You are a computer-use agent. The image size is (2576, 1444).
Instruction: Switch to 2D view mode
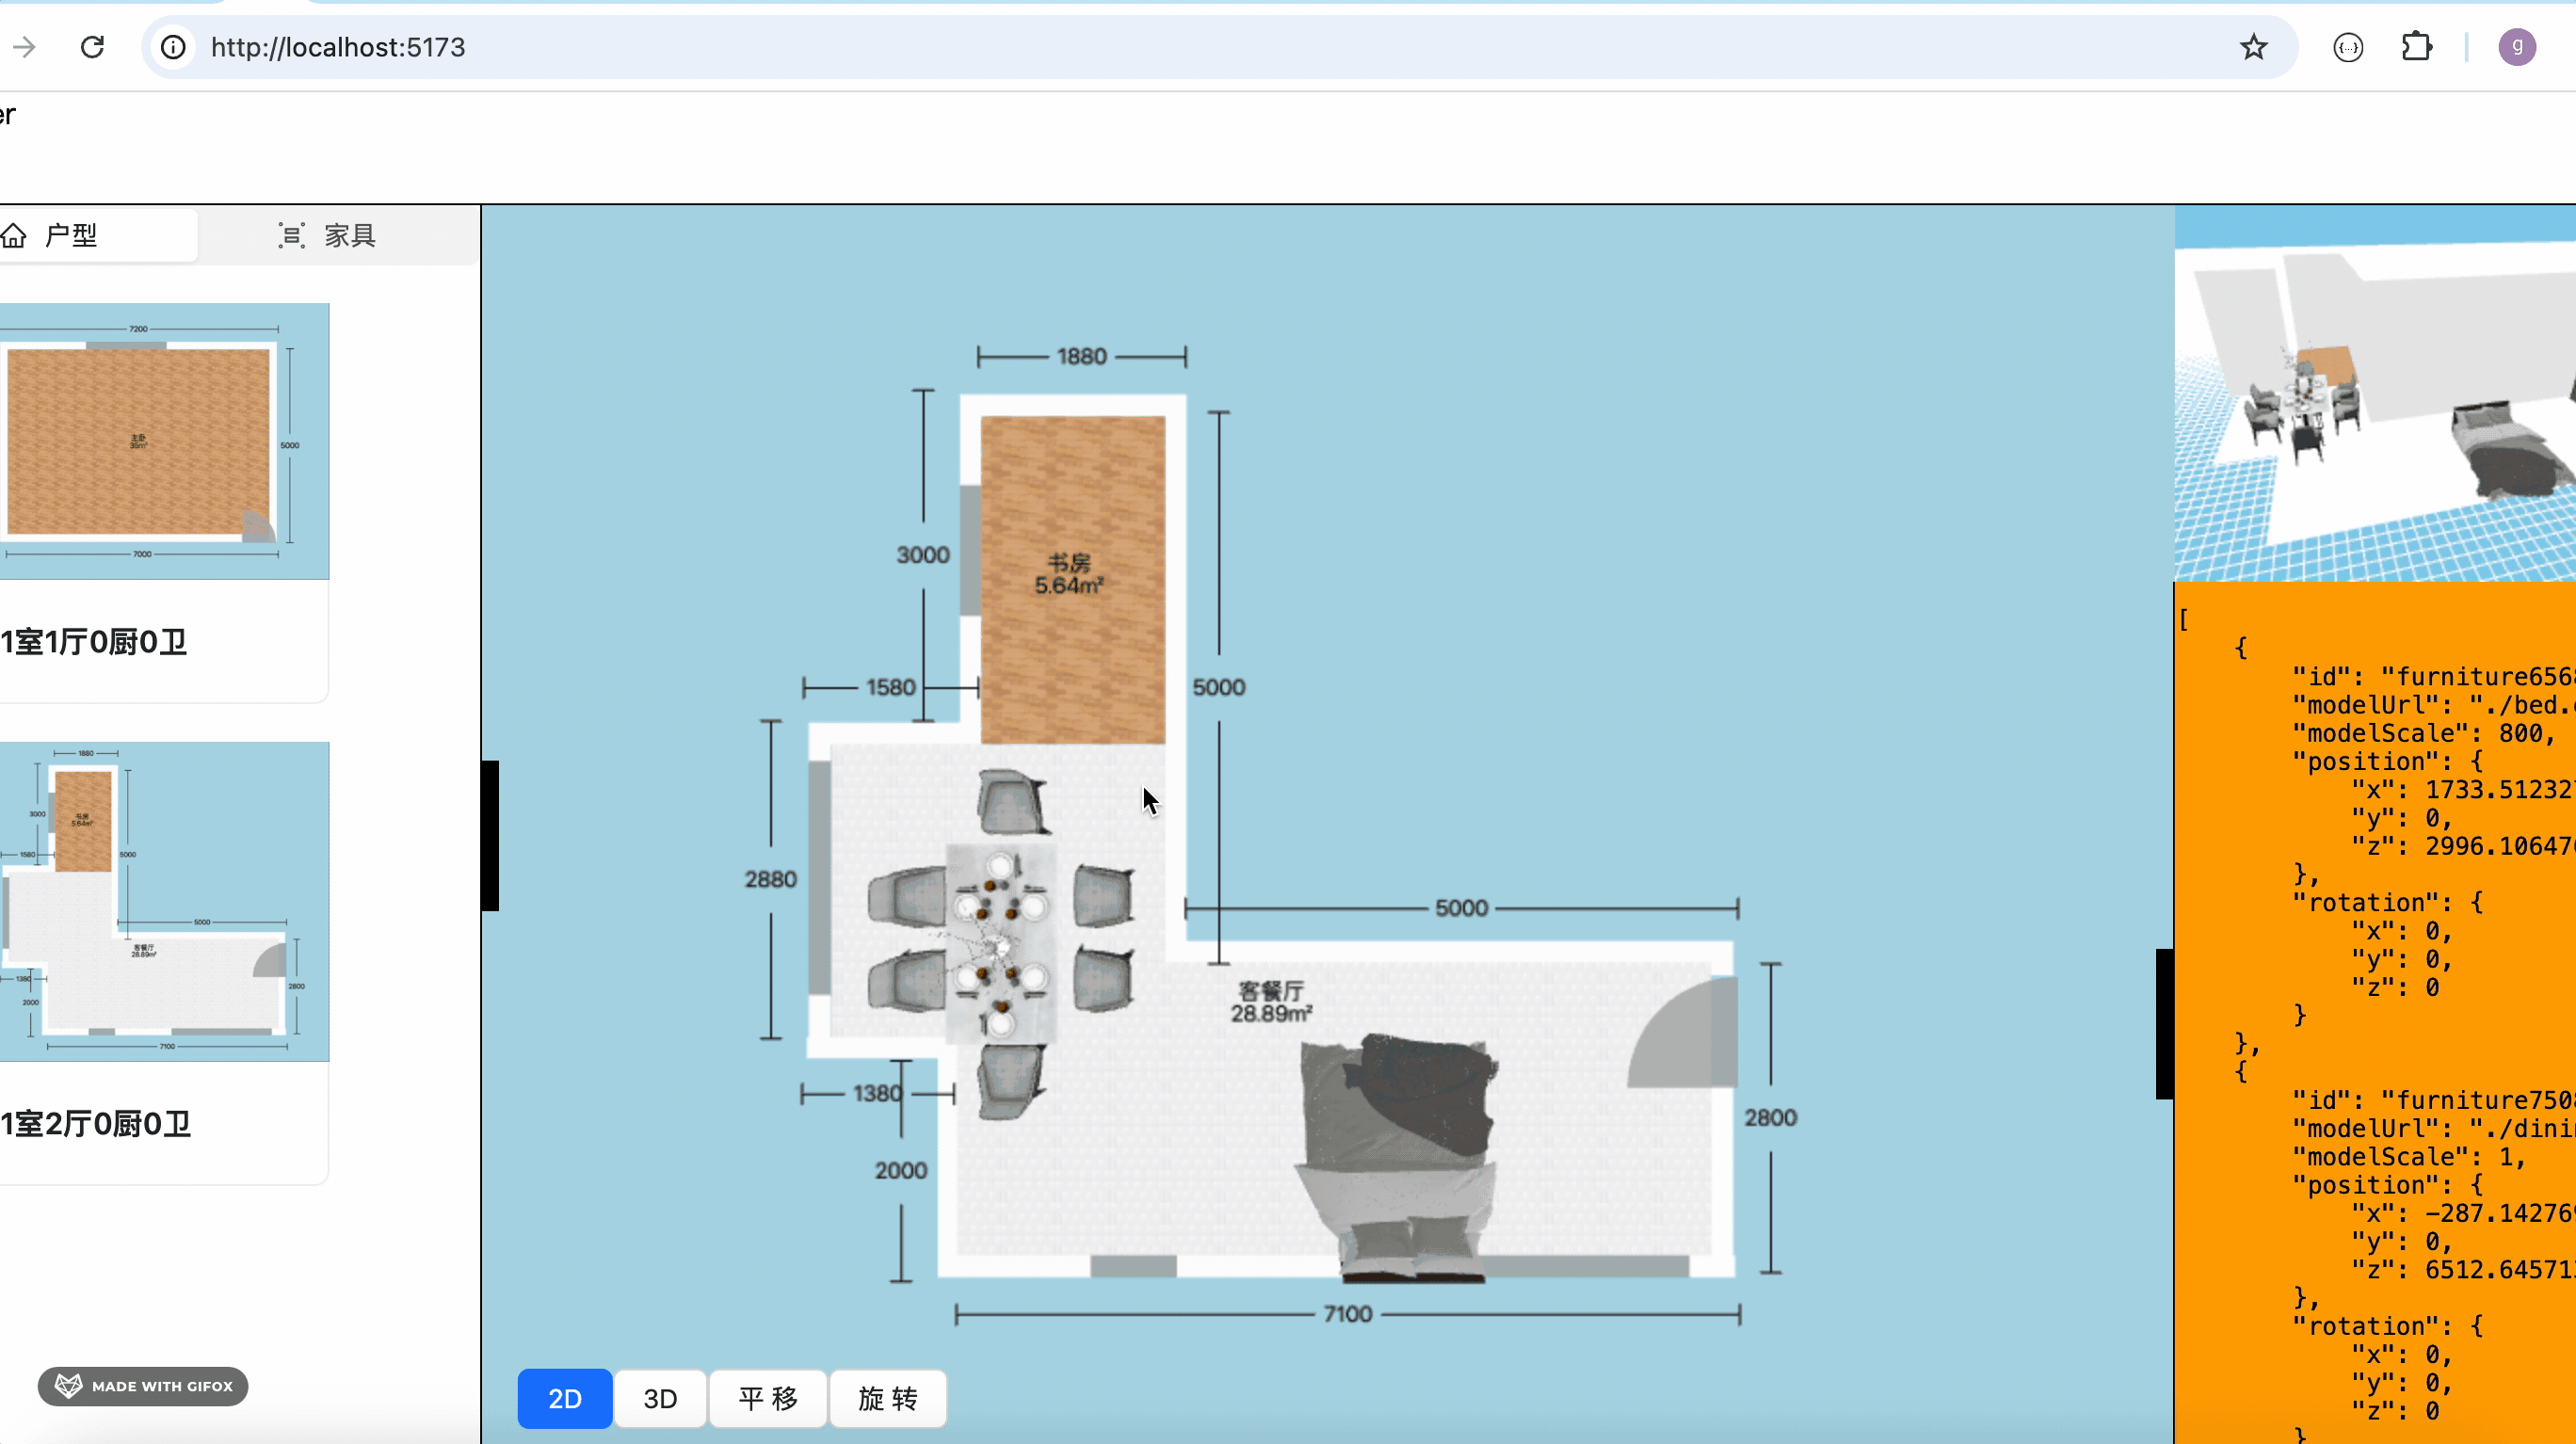(565, 1398)
